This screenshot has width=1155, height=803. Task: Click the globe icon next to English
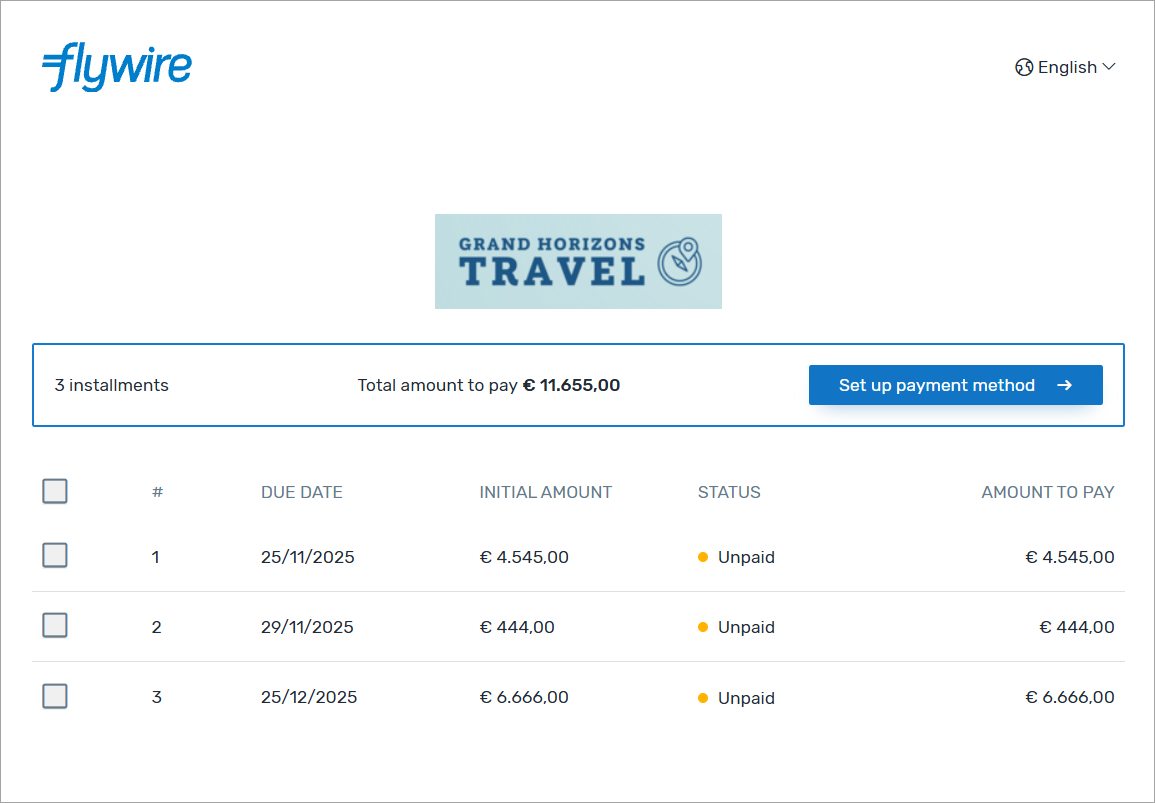coord(1024,68)
